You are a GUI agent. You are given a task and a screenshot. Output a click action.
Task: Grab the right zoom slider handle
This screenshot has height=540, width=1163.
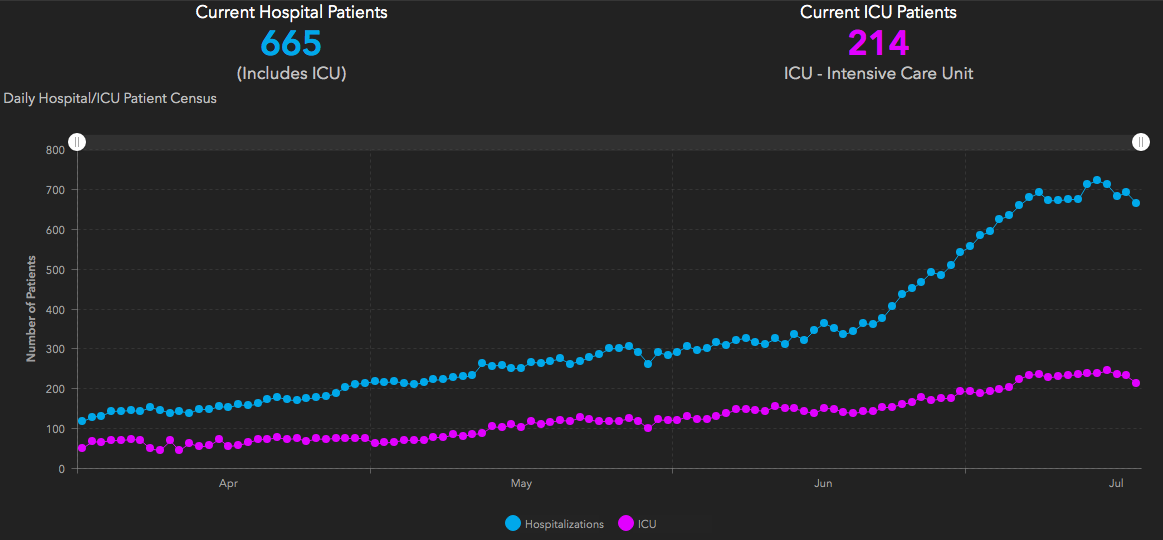[x=1141, y=142]
